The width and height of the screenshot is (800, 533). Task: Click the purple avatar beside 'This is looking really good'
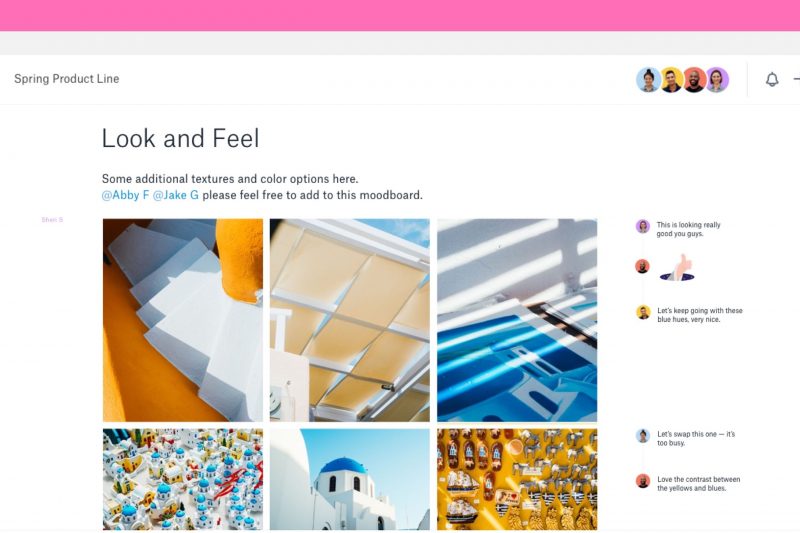[642, 226]
